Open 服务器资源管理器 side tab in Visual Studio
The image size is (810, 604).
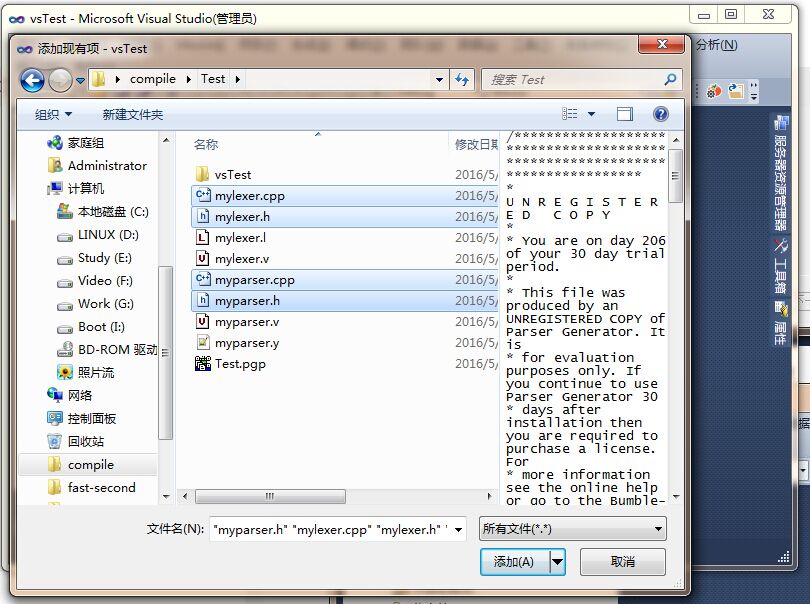coord(781,174)
